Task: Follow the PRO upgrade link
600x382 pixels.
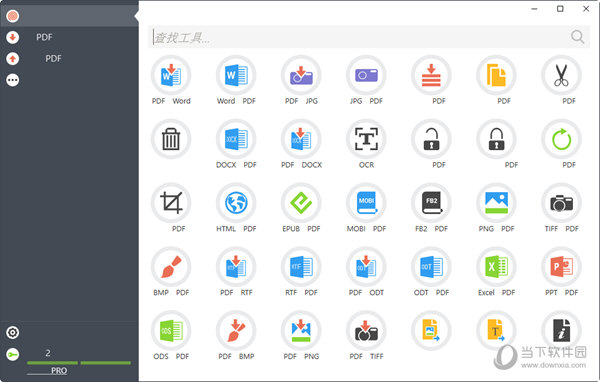Action: pyautogui.click(x=47, y=371)
